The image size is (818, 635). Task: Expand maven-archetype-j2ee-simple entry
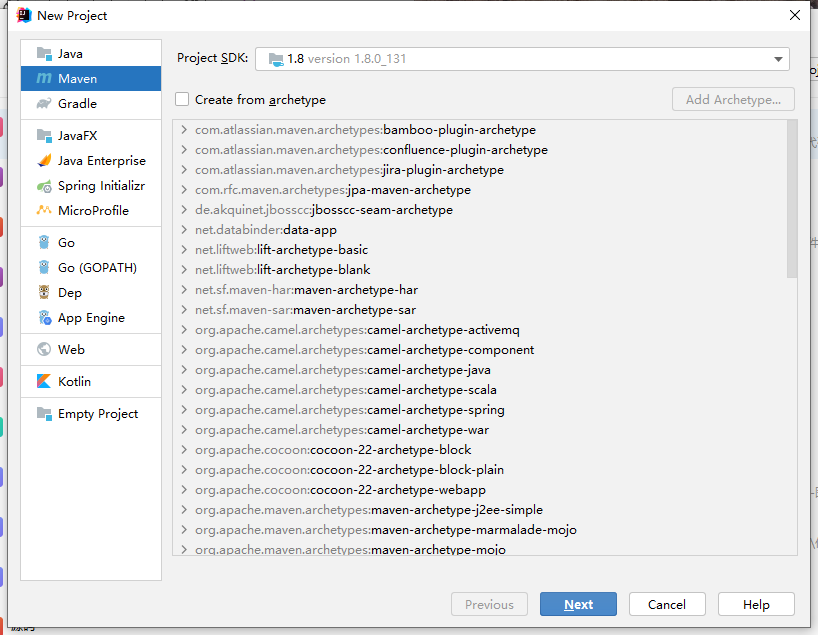click(x=185, y=510)
